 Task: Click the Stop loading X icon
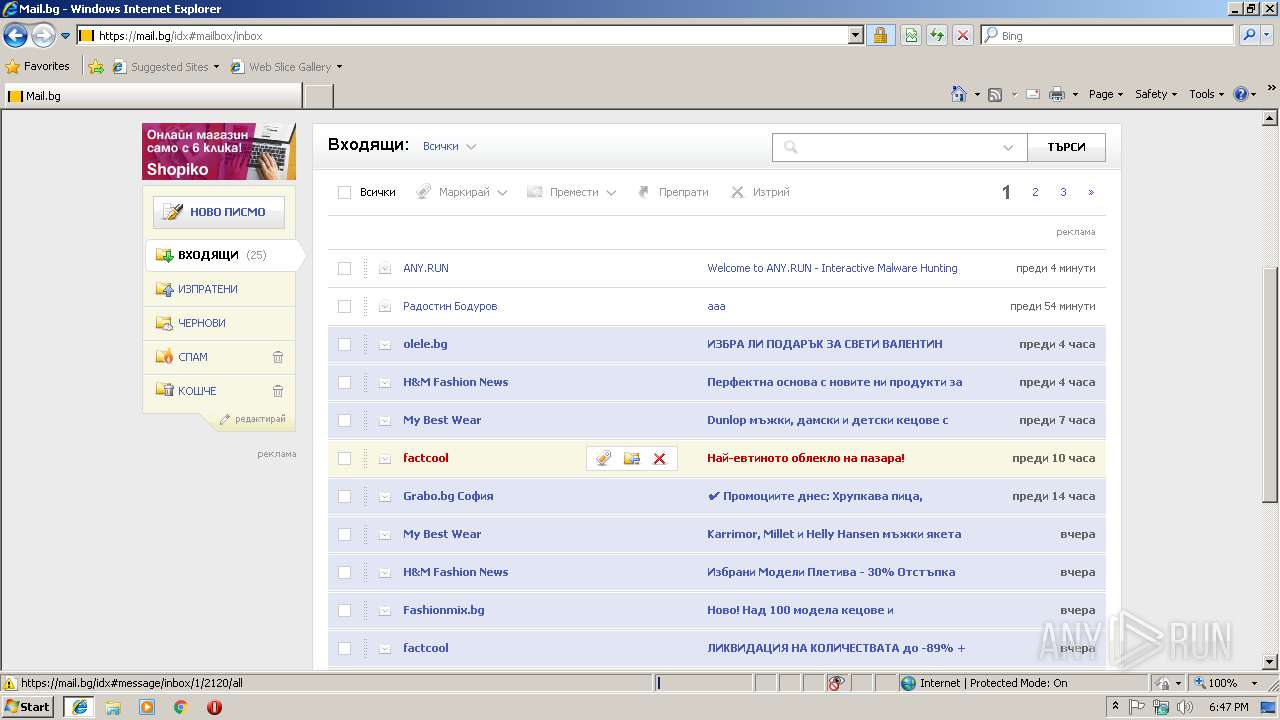point(962,35)
